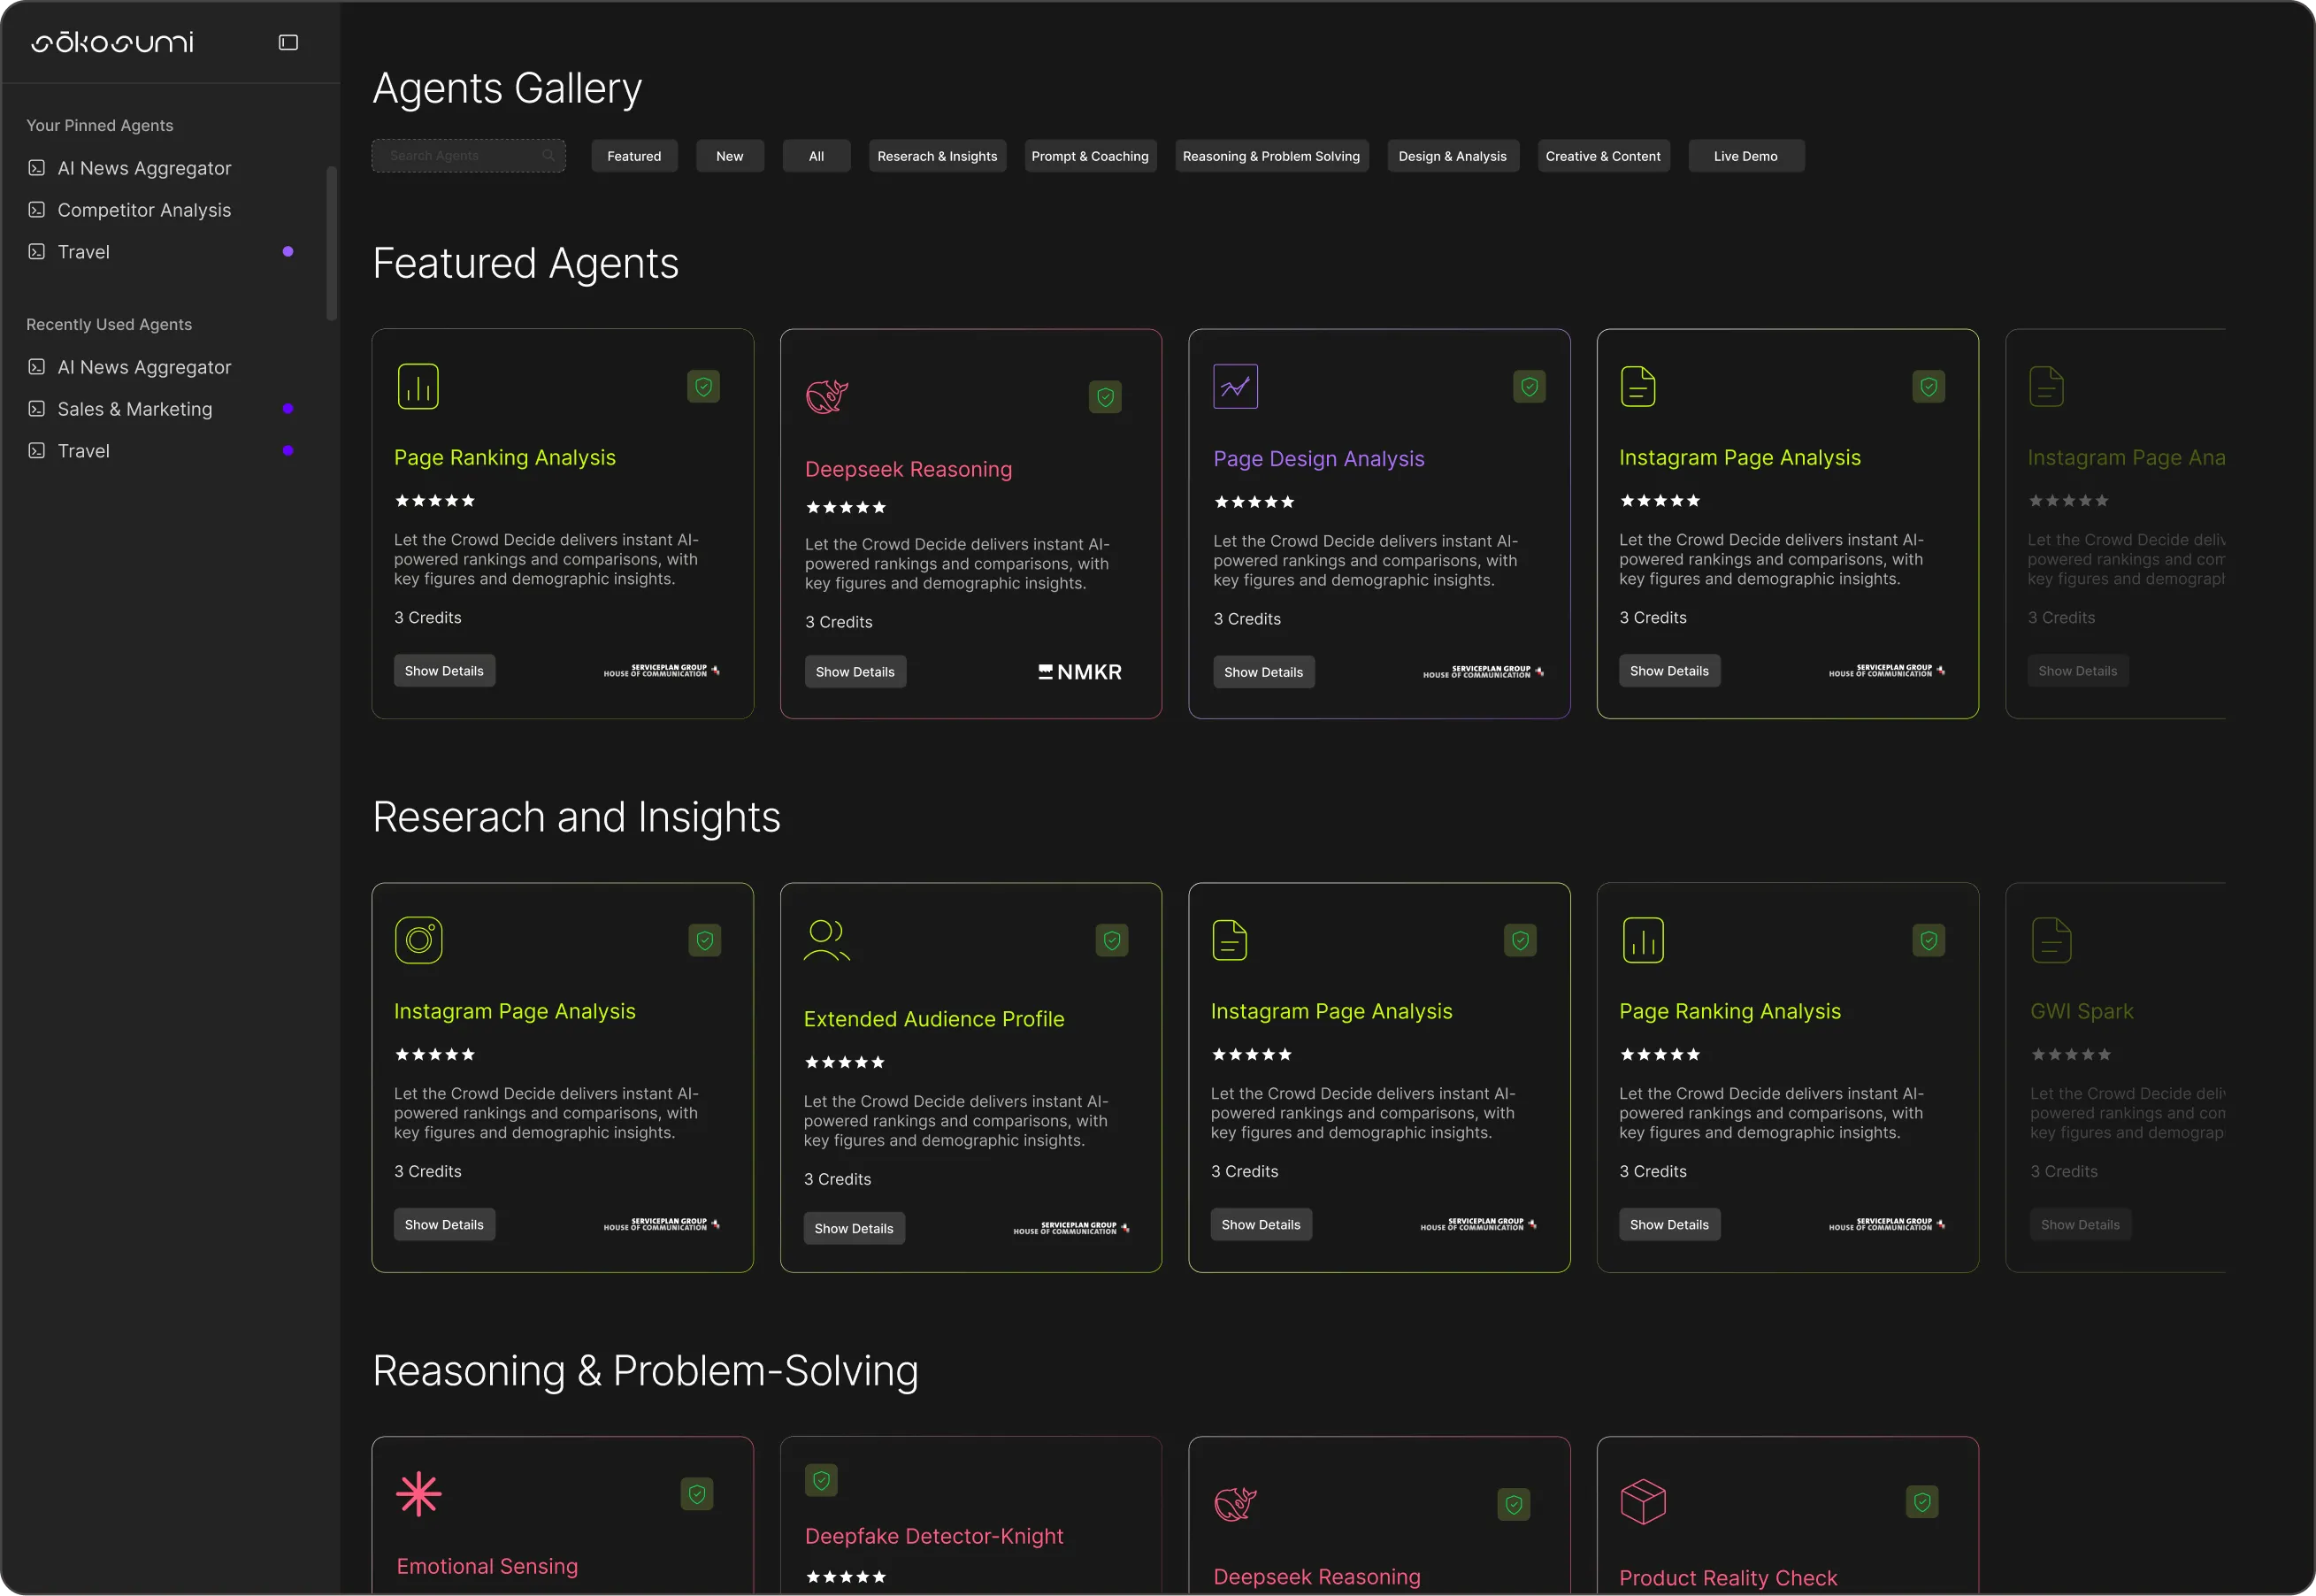Open the pinned Competitor Analysis agent
The image size is (2316, 1596).
(144, 210)
